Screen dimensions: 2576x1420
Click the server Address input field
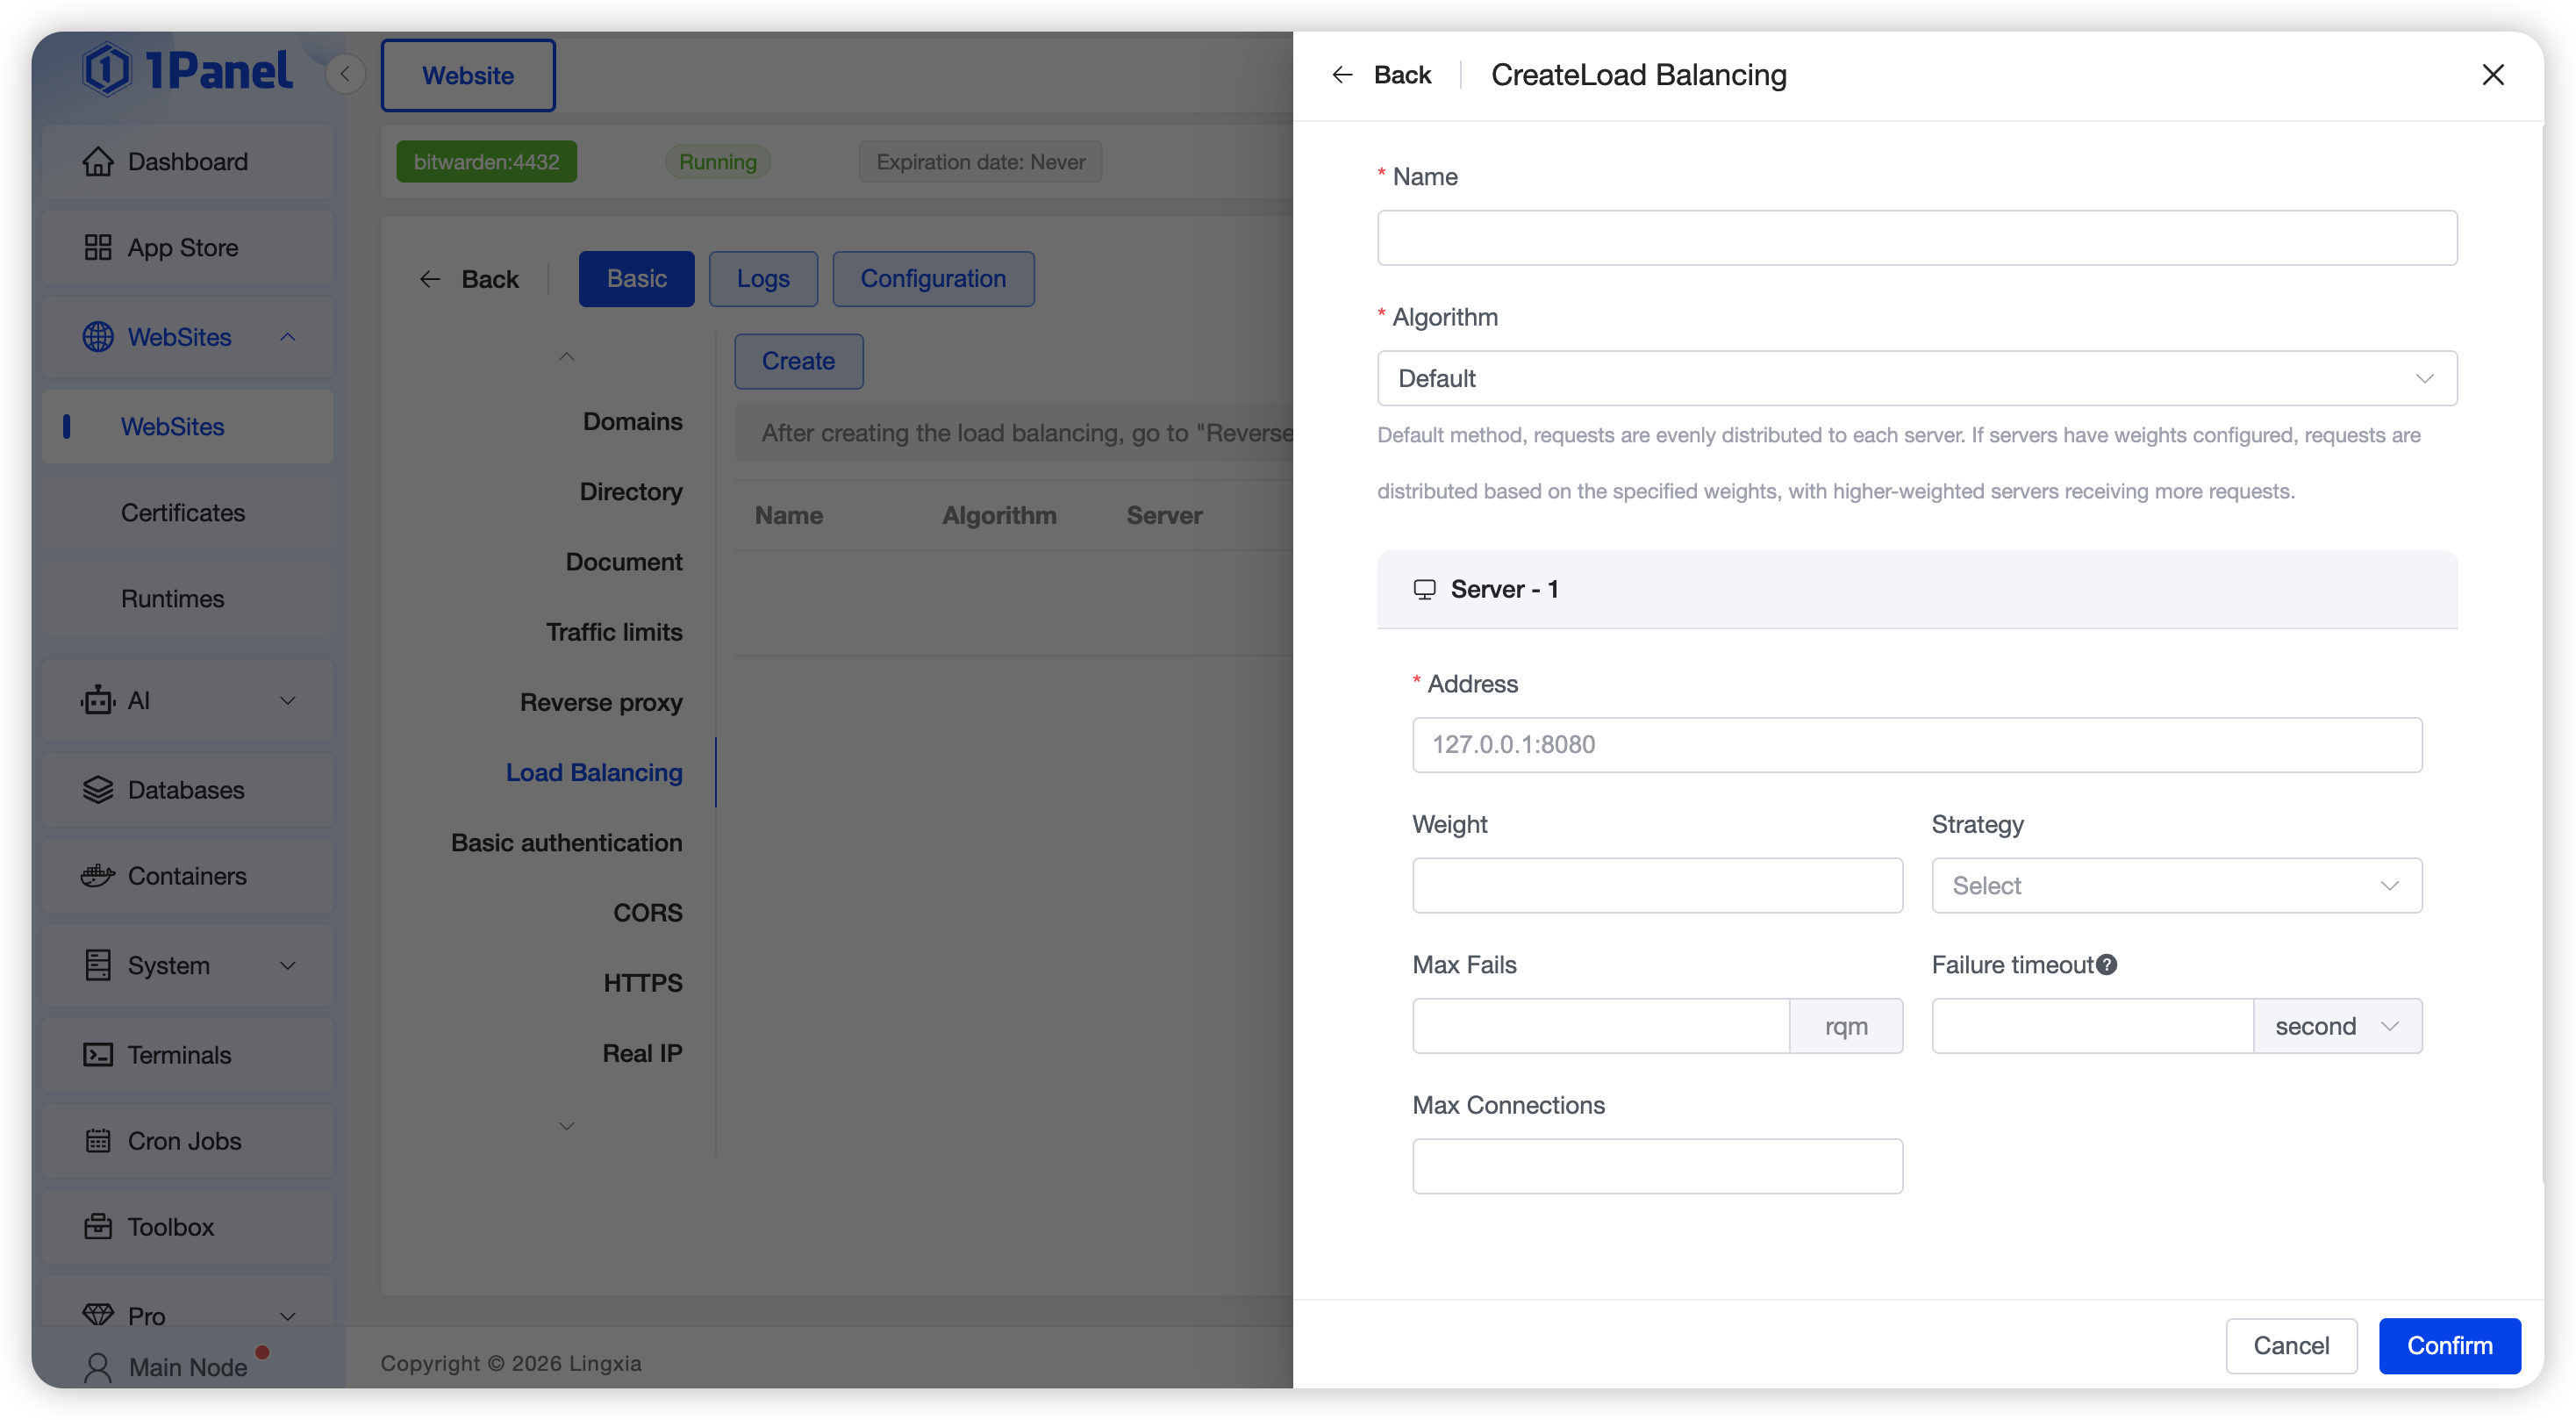click(x=1916, y=744)
